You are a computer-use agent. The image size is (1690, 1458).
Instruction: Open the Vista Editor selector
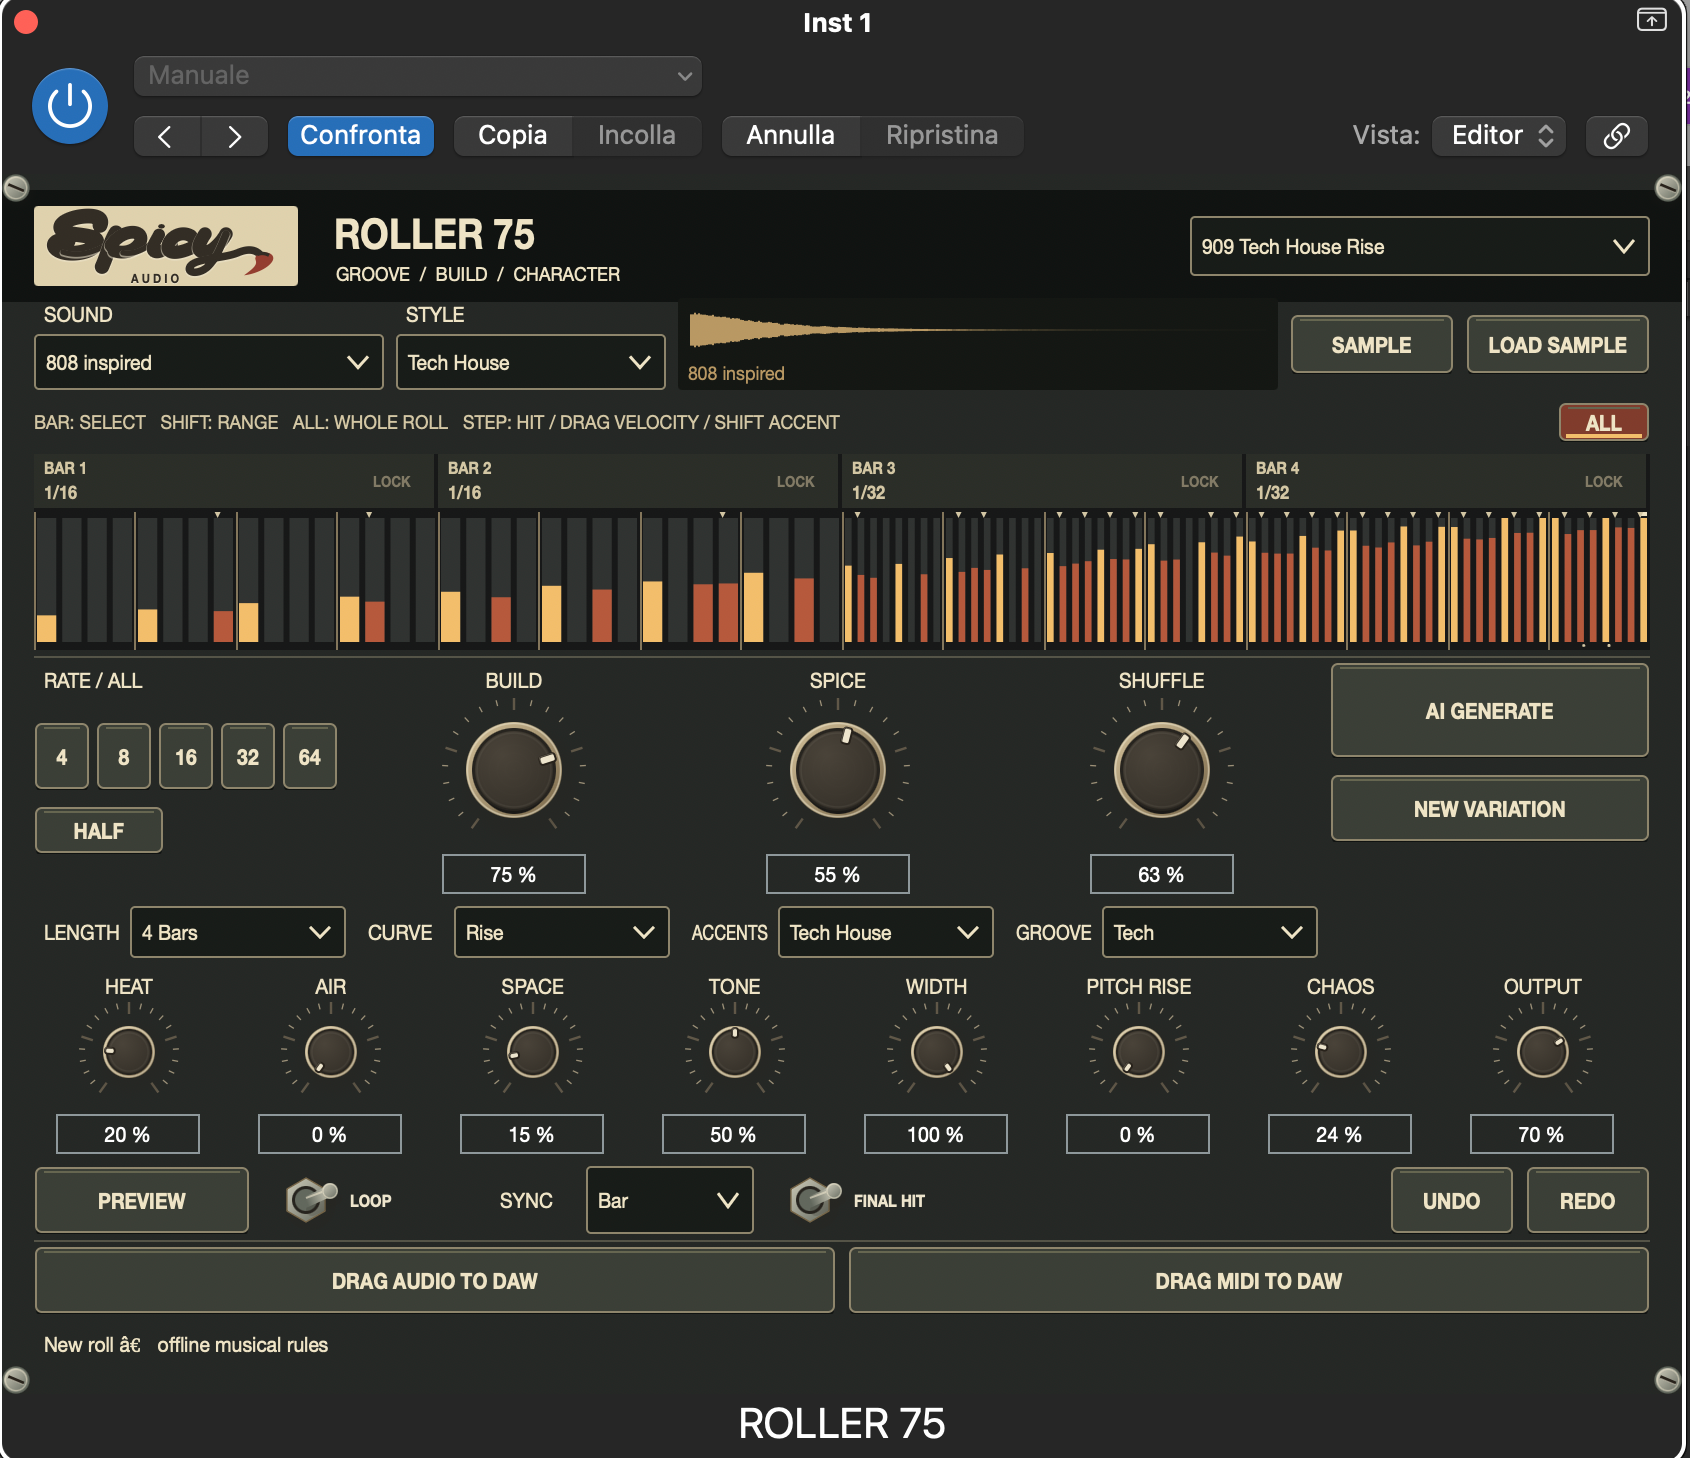[1499, 136]
